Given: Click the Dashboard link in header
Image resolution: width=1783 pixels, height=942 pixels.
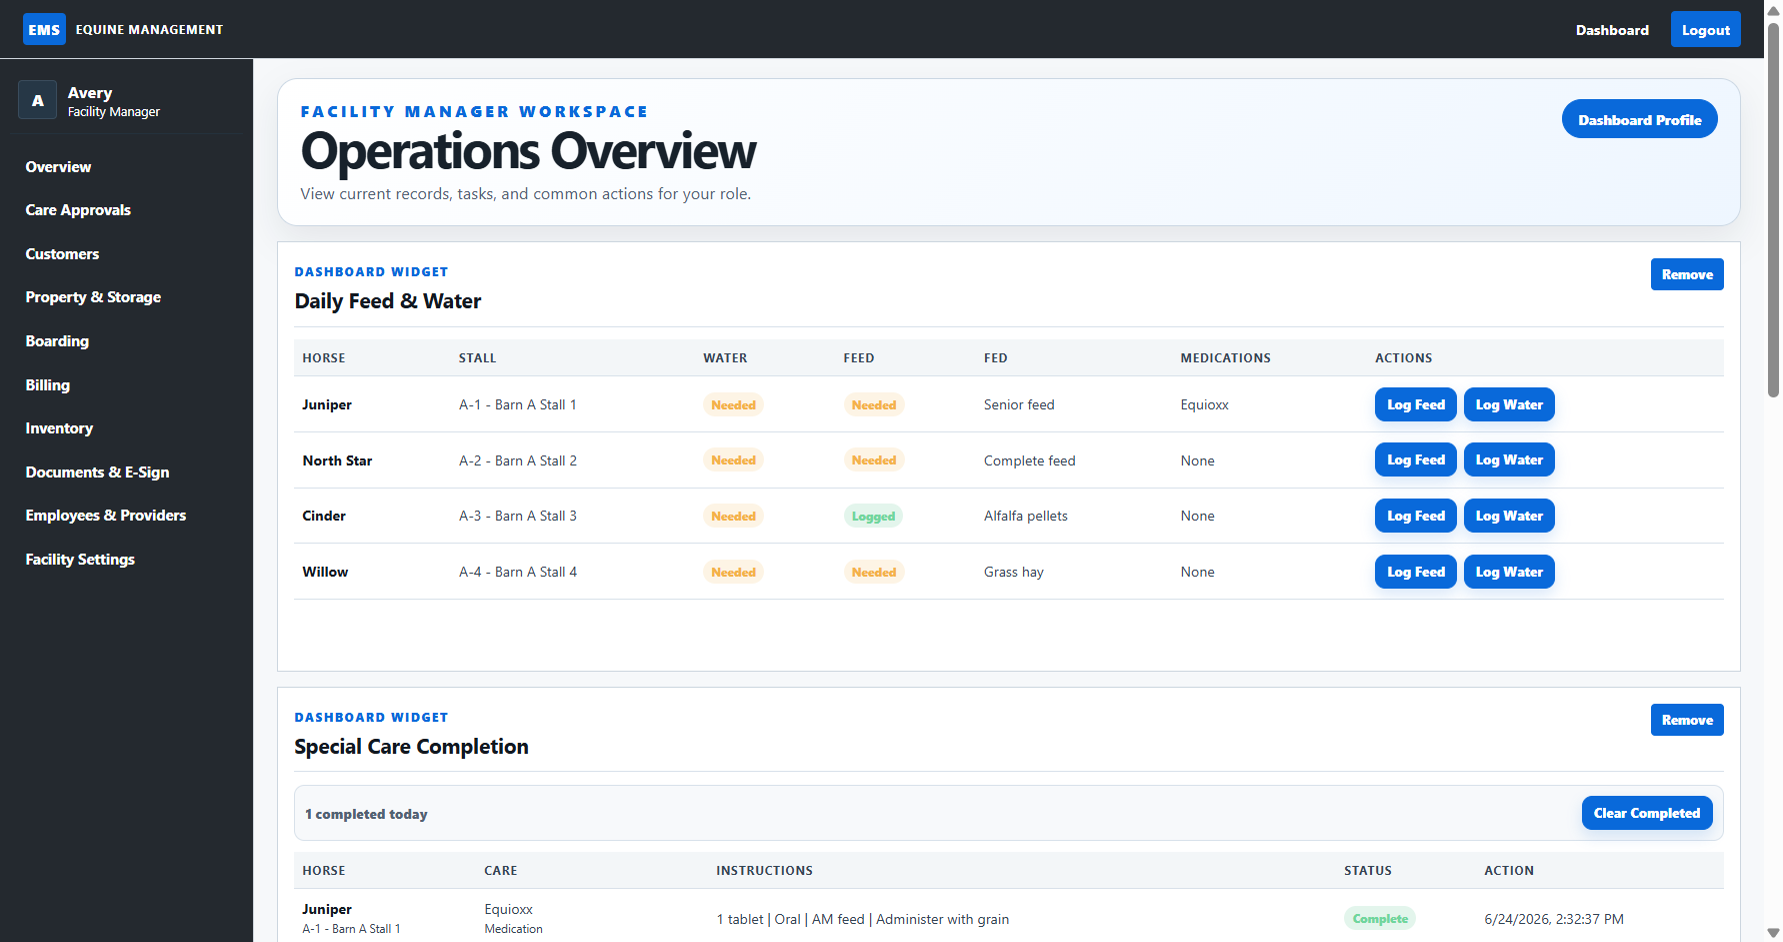Looking at the screenshot, I should pyautogui.click(x=1612, y=30).
